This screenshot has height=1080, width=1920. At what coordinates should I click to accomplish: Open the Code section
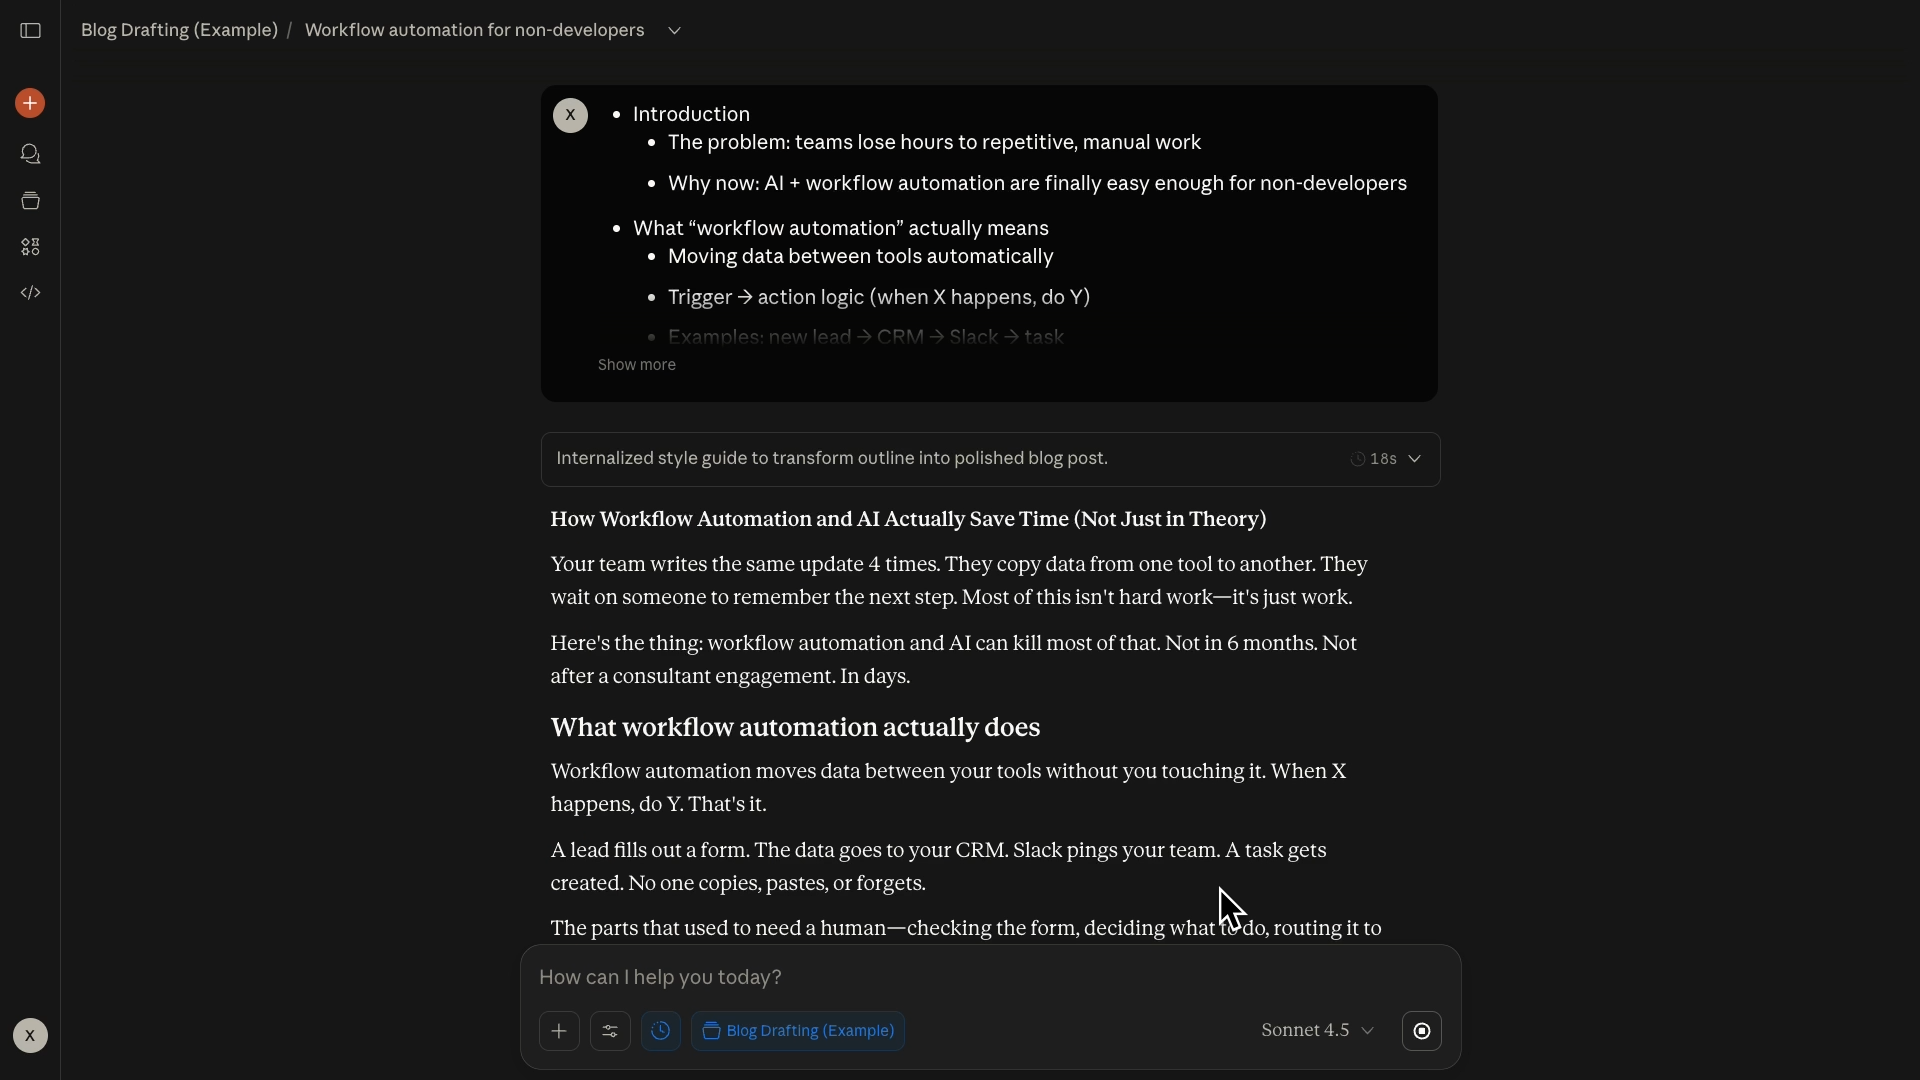click(30, 292)
